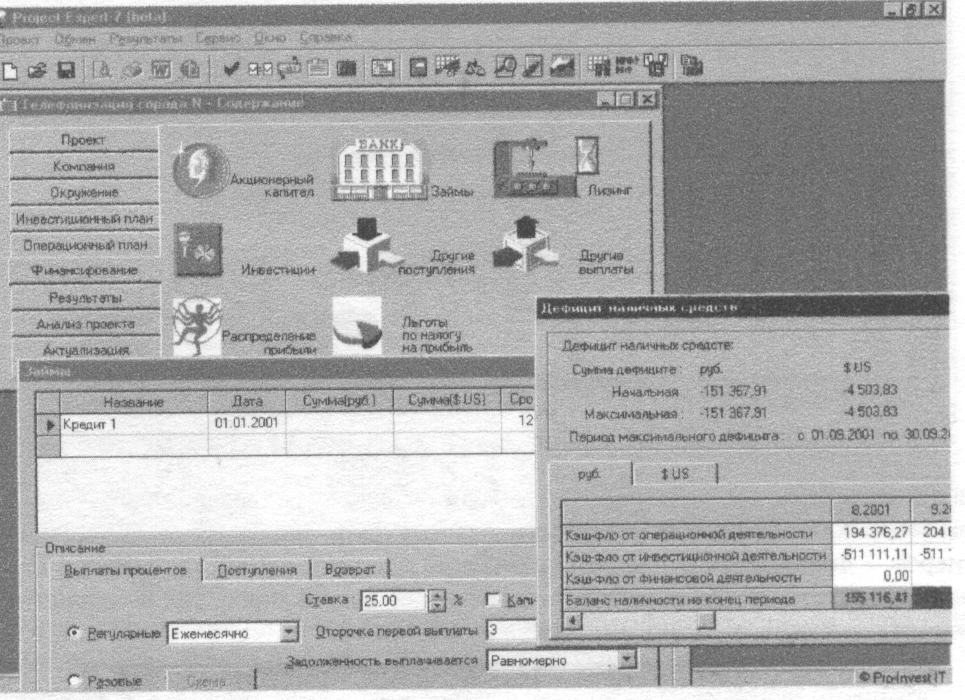Switch to the Поступления tab
Viewport: 965px width, 700px height.
tap(257, 570)
